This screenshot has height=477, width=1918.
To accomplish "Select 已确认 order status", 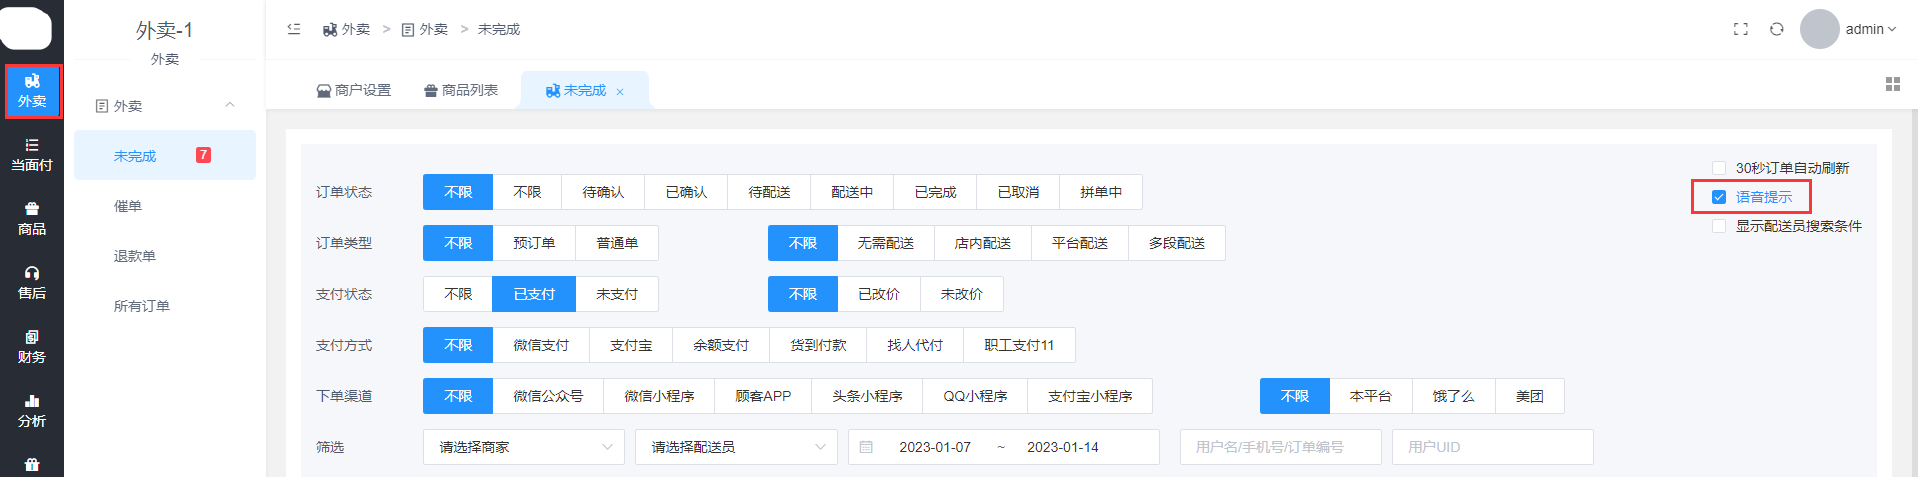I will pyautogui.click(x=686, y=192).
